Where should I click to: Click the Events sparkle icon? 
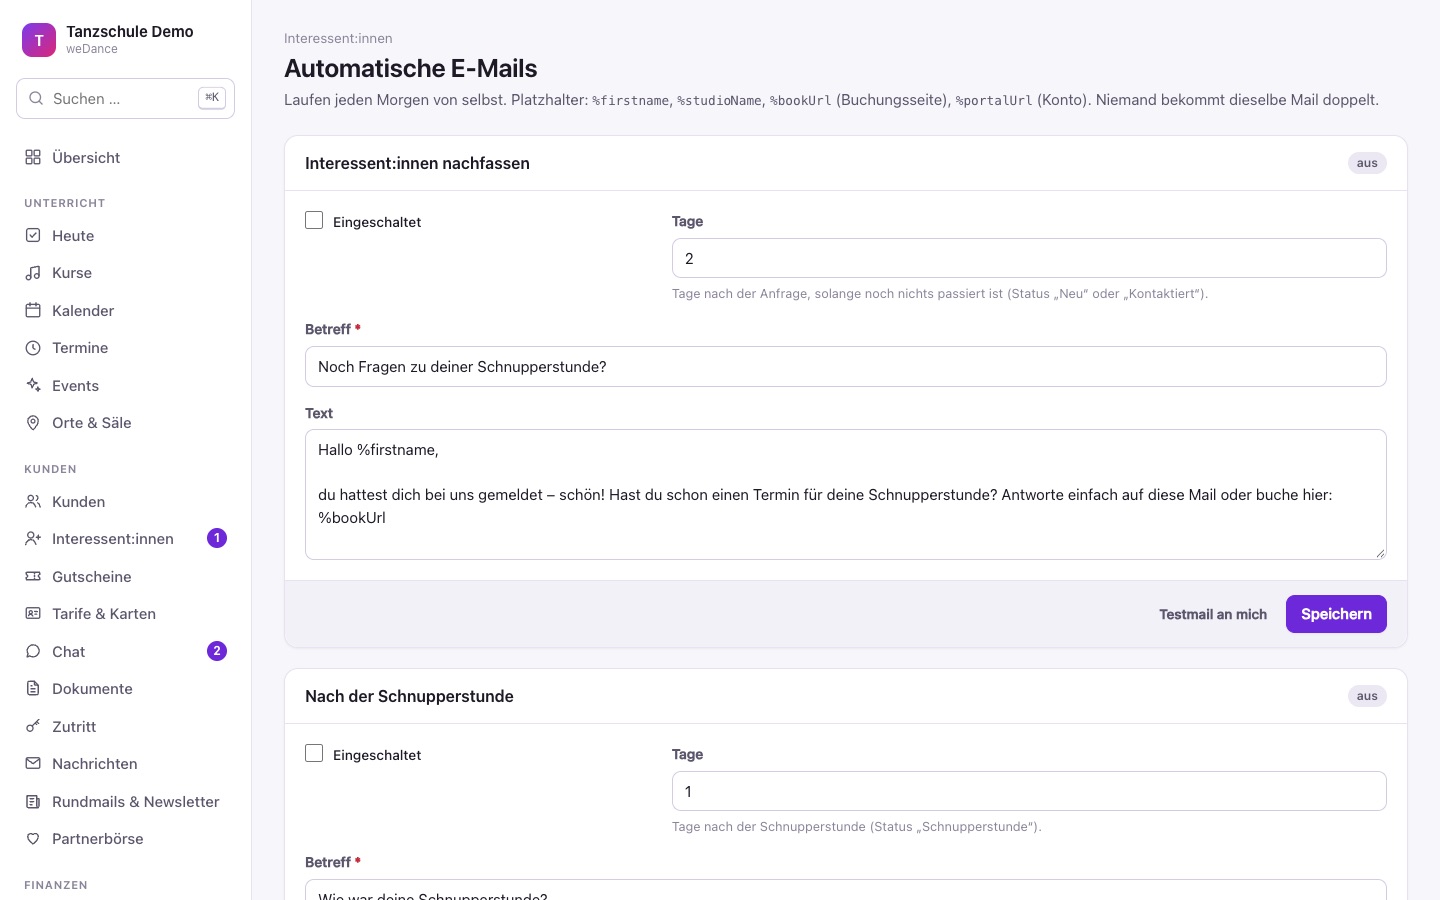point(33,385)
